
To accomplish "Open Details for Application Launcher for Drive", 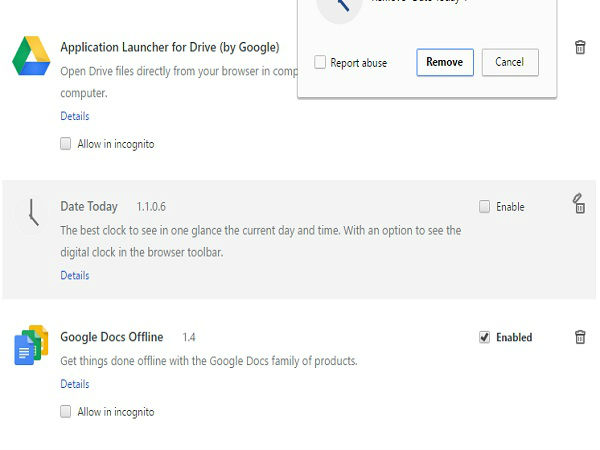I will click(75, 116).
